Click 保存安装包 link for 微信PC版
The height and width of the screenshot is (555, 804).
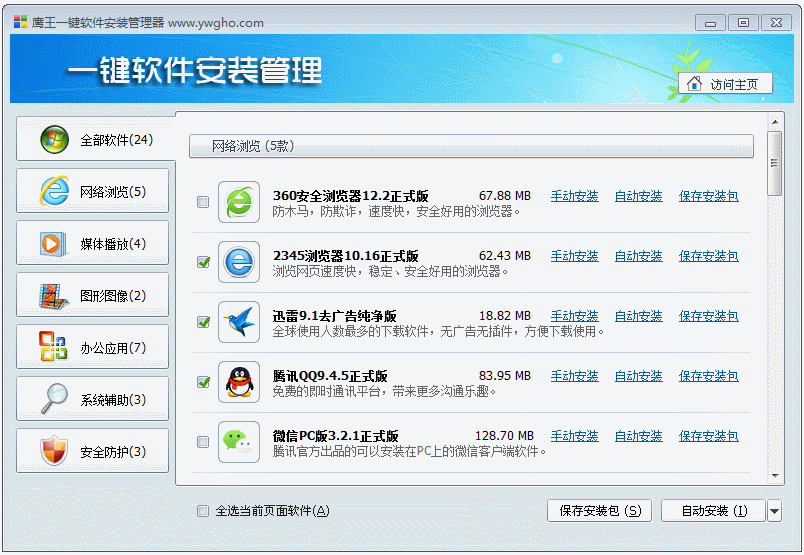tap(709, 436)
